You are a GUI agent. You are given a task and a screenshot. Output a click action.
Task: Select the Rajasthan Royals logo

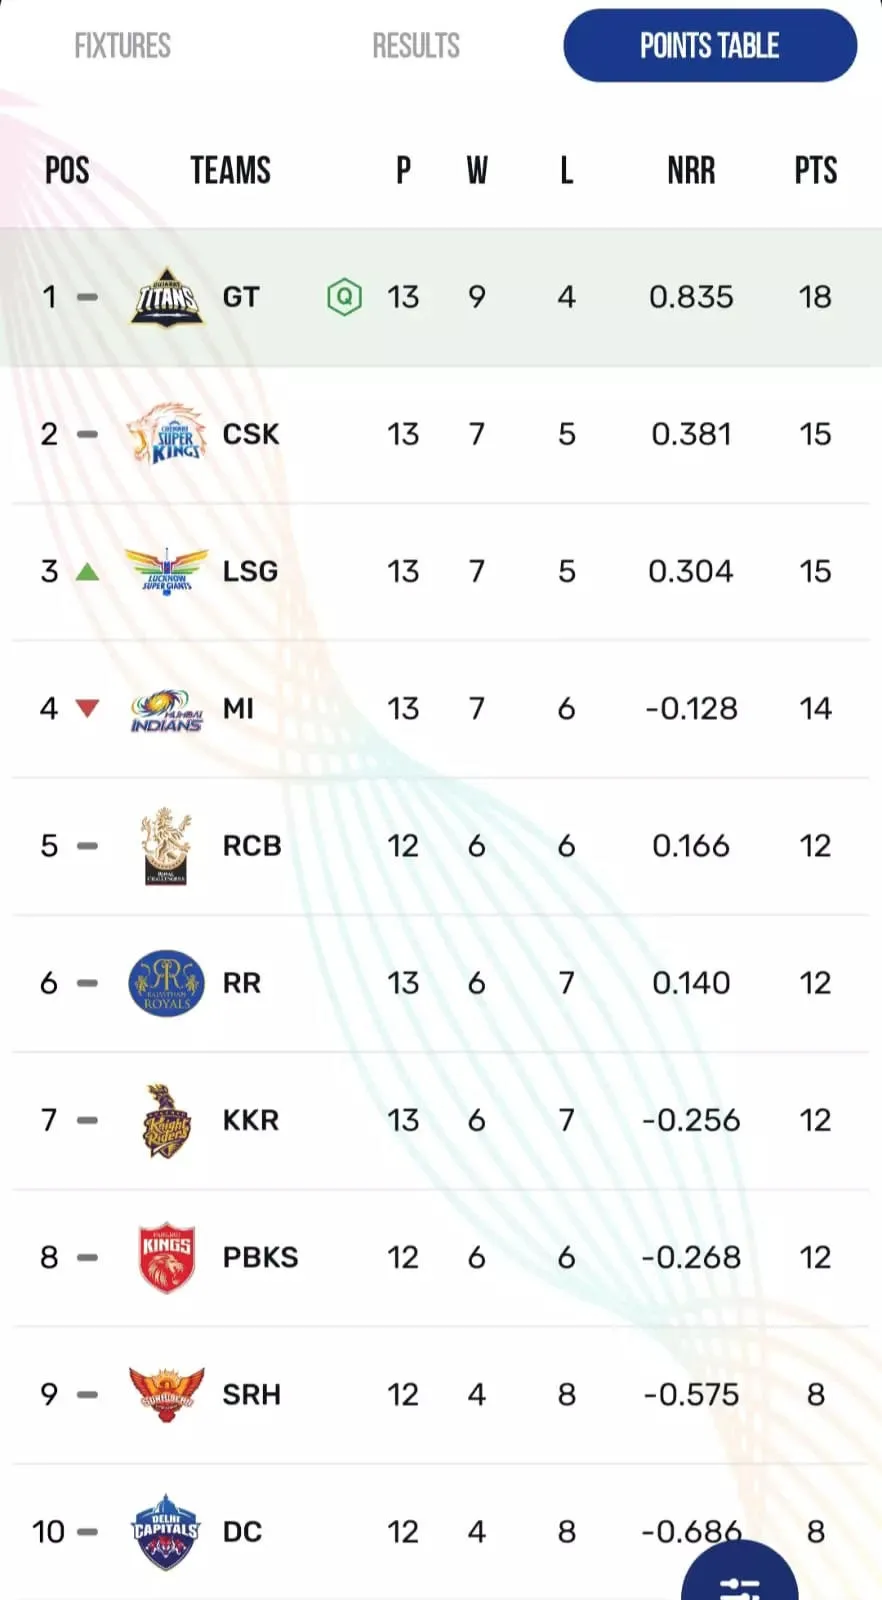point(167,983)
